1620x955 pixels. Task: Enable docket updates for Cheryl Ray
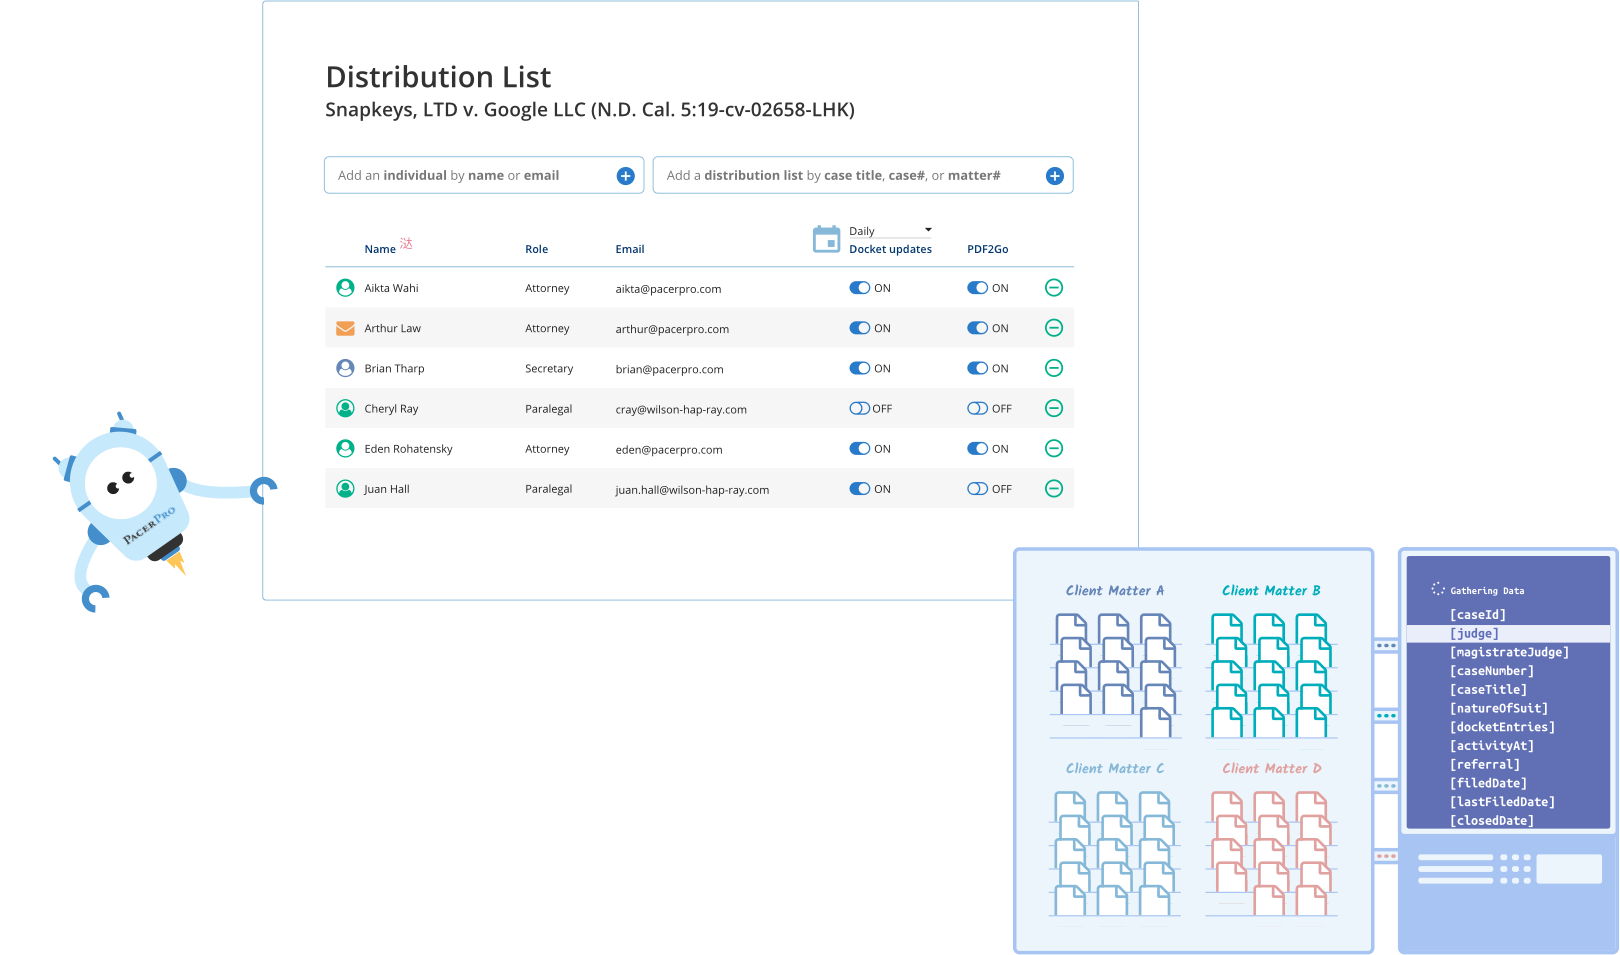(860, 408)
